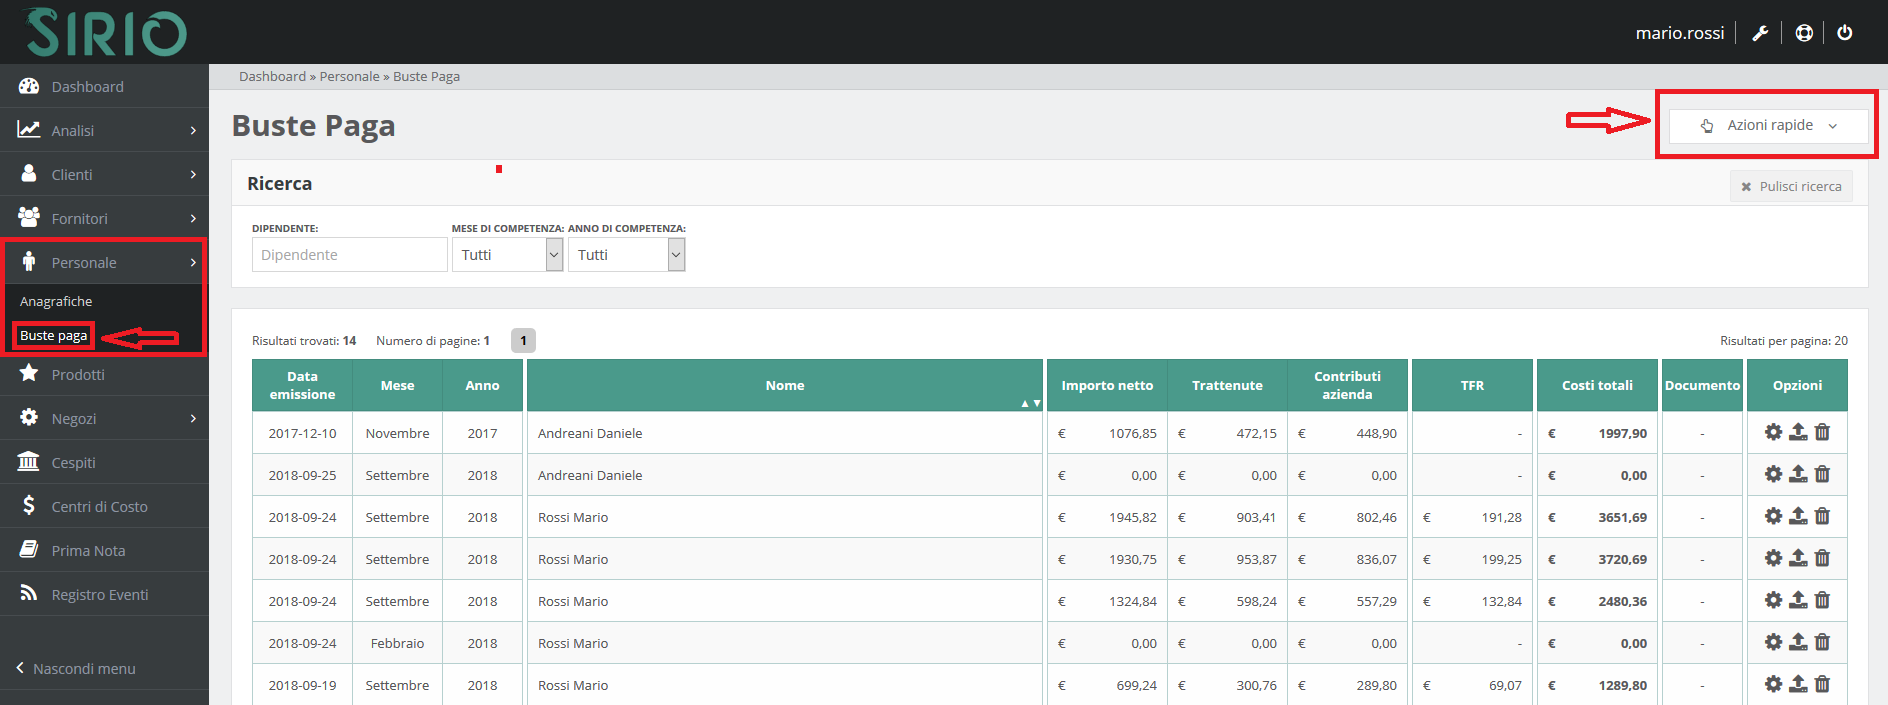Click the Dipendente search field
Screen dimensions: 1888x705
(x=349, y=255)
